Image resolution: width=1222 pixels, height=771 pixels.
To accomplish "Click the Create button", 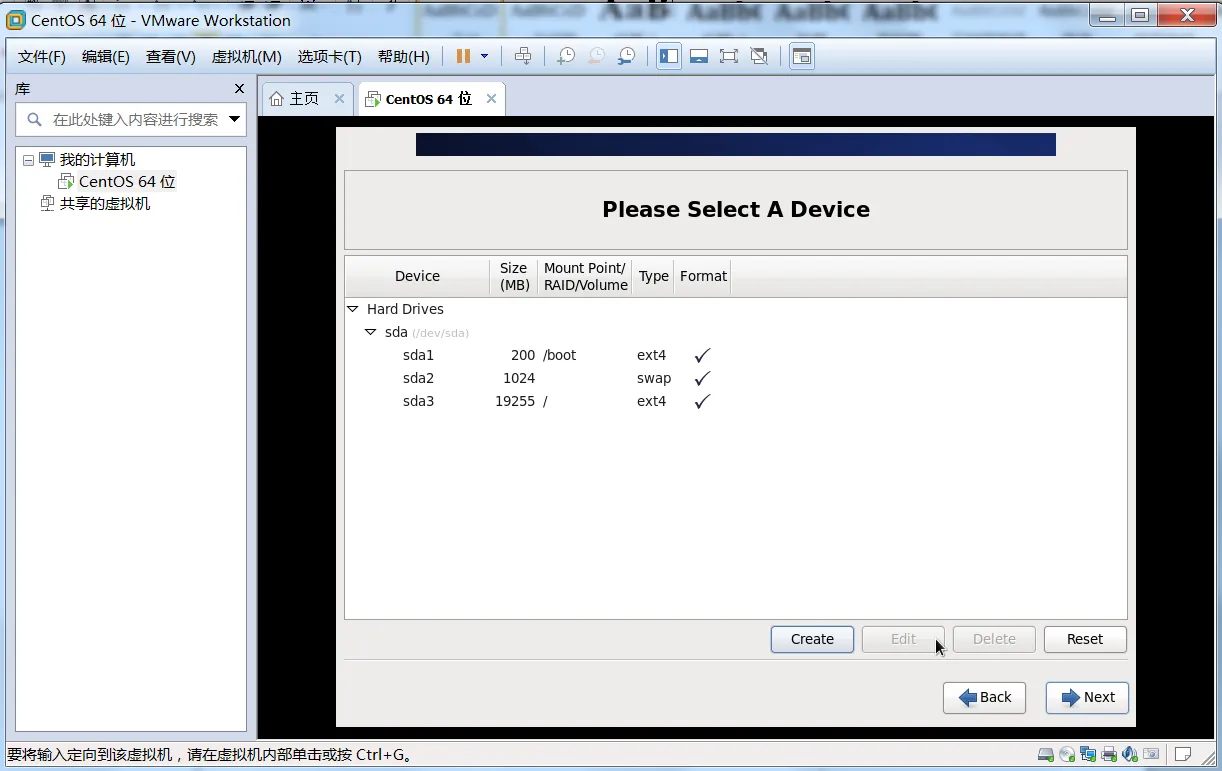I will [812, 639].
